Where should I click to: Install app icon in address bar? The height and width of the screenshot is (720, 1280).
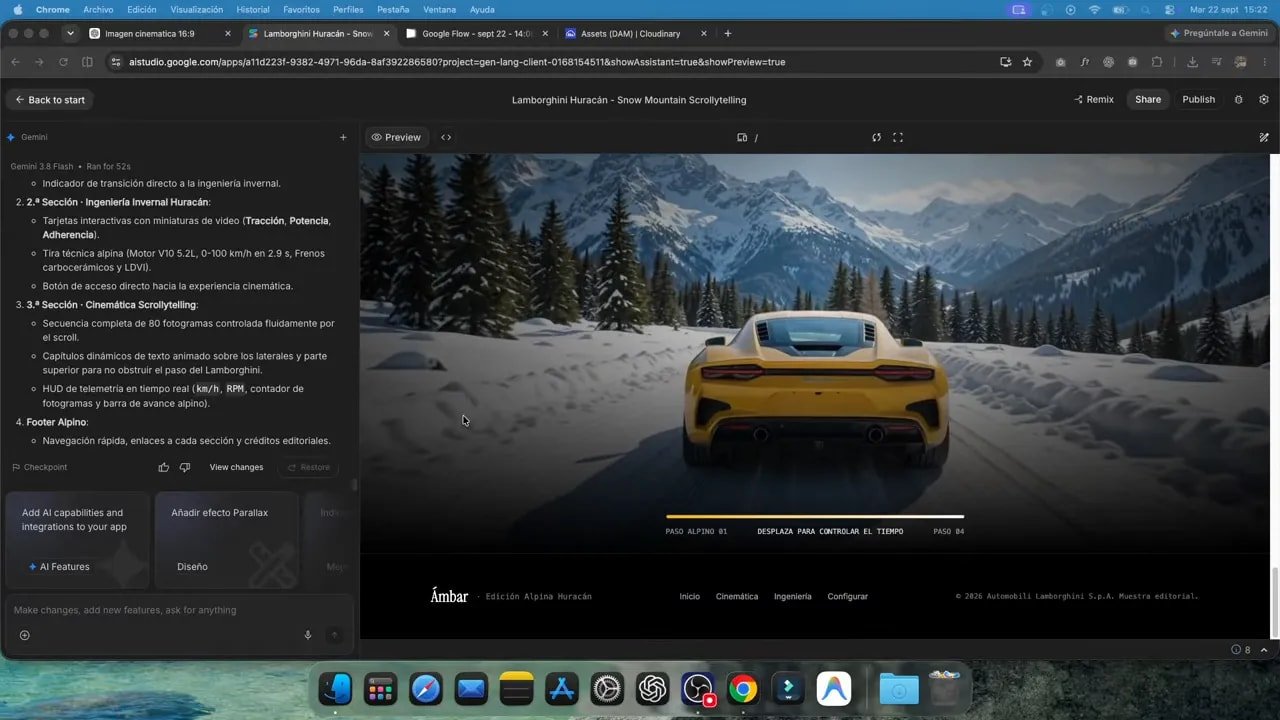coord(1005,62)
